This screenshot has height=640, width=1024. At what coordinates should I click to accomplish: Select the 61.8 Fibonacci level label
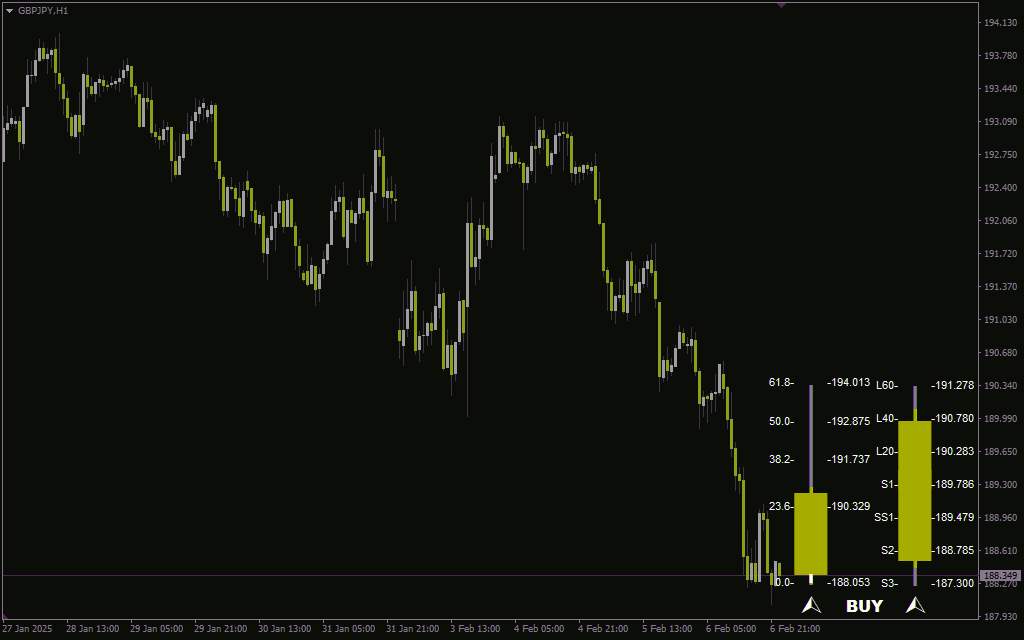coord(781,382)
